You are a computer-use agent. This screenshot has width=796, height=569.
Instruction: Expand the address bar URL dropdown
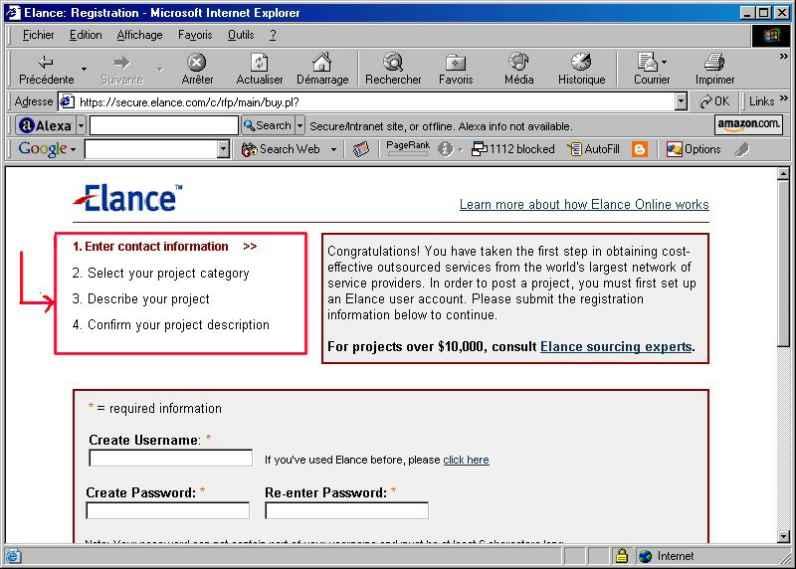[681, 102]
